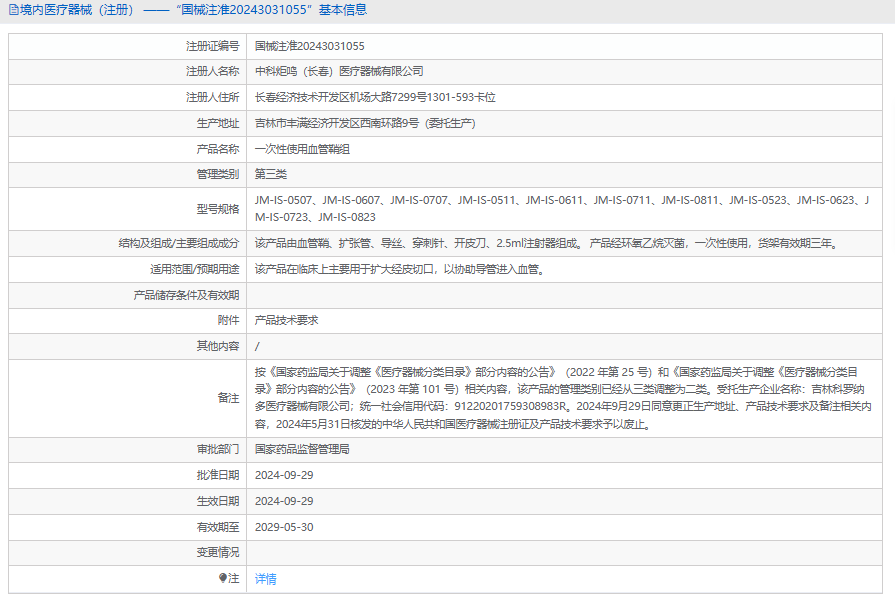Viewport: 895px width, 603px height.
Task: Click the 审批部门 label
Action: pos(217,449)
